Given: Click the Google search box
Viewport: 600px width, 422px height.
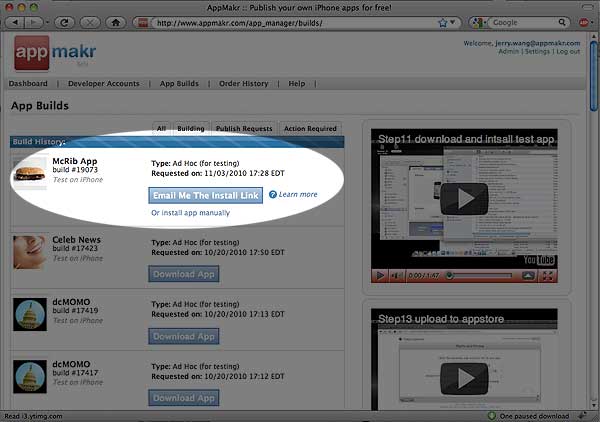Looking at the screenshot, I should point(523,23).
